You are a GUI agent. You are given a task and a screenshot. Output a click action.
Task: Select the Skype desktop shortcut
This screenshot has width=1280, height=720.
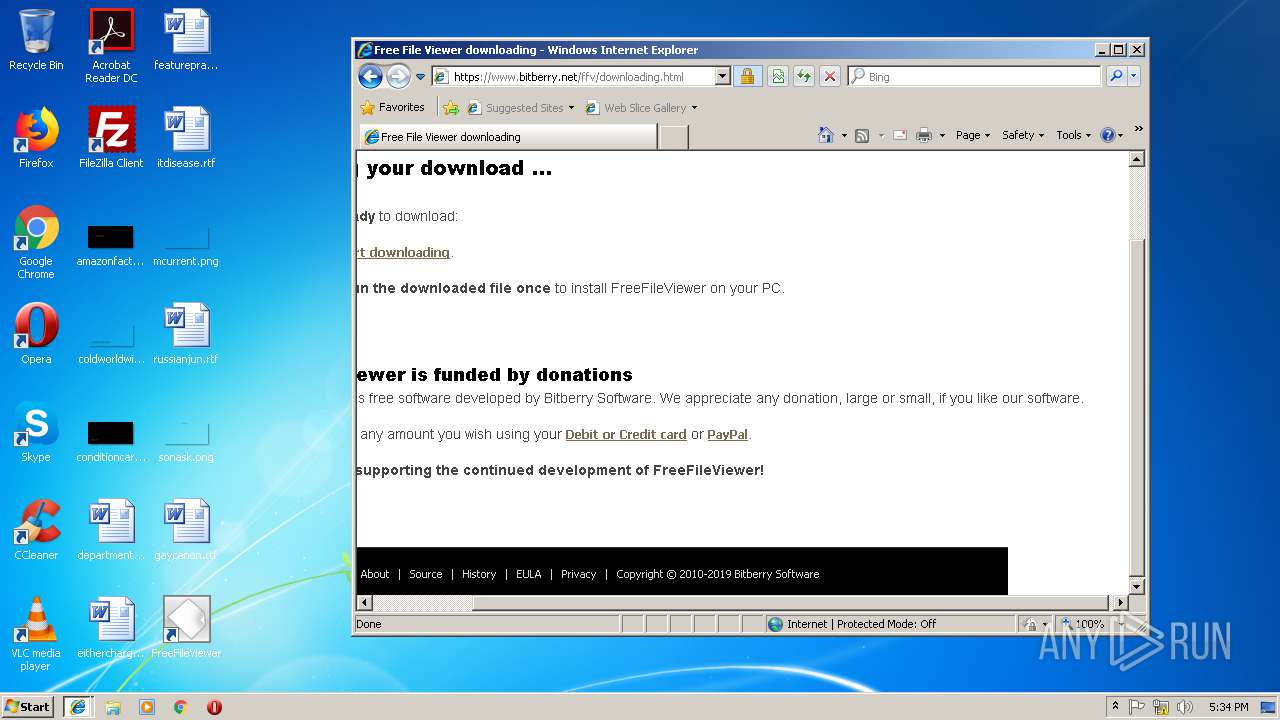tap(36, 432)
